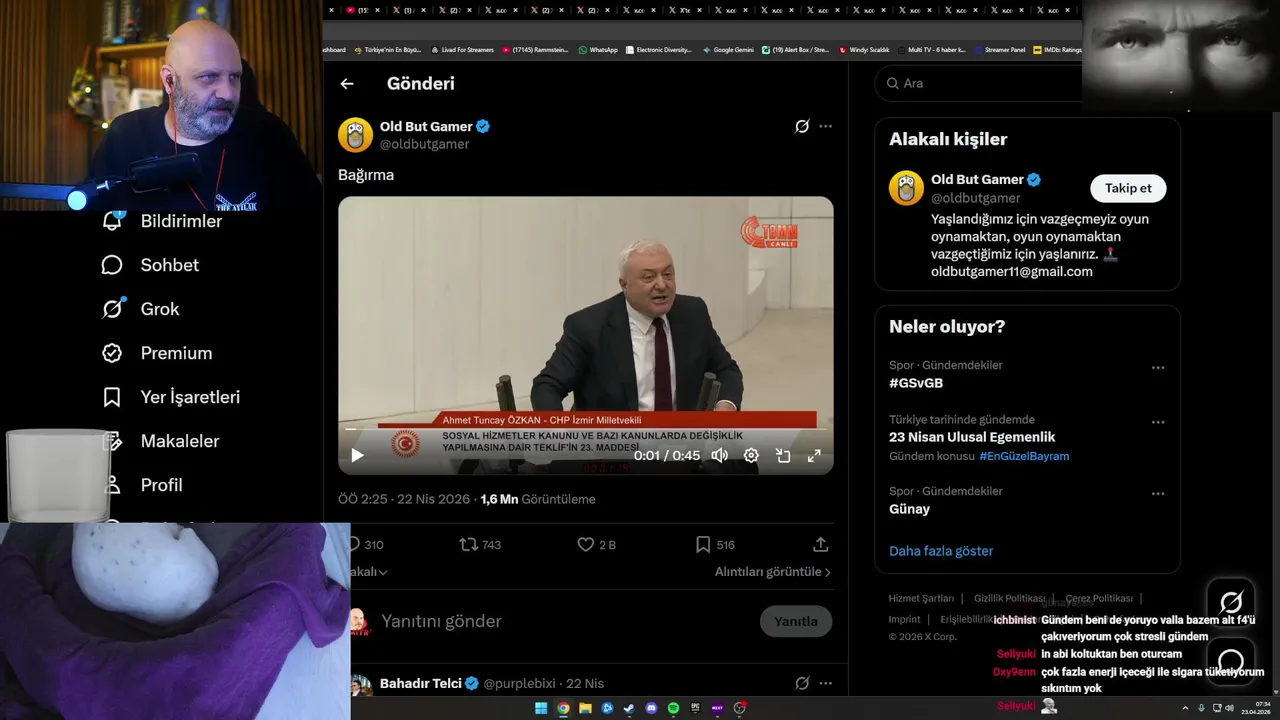The image size is (1280, 720).
Task: Open Profil in sidebar
Action: coord(142,485)
